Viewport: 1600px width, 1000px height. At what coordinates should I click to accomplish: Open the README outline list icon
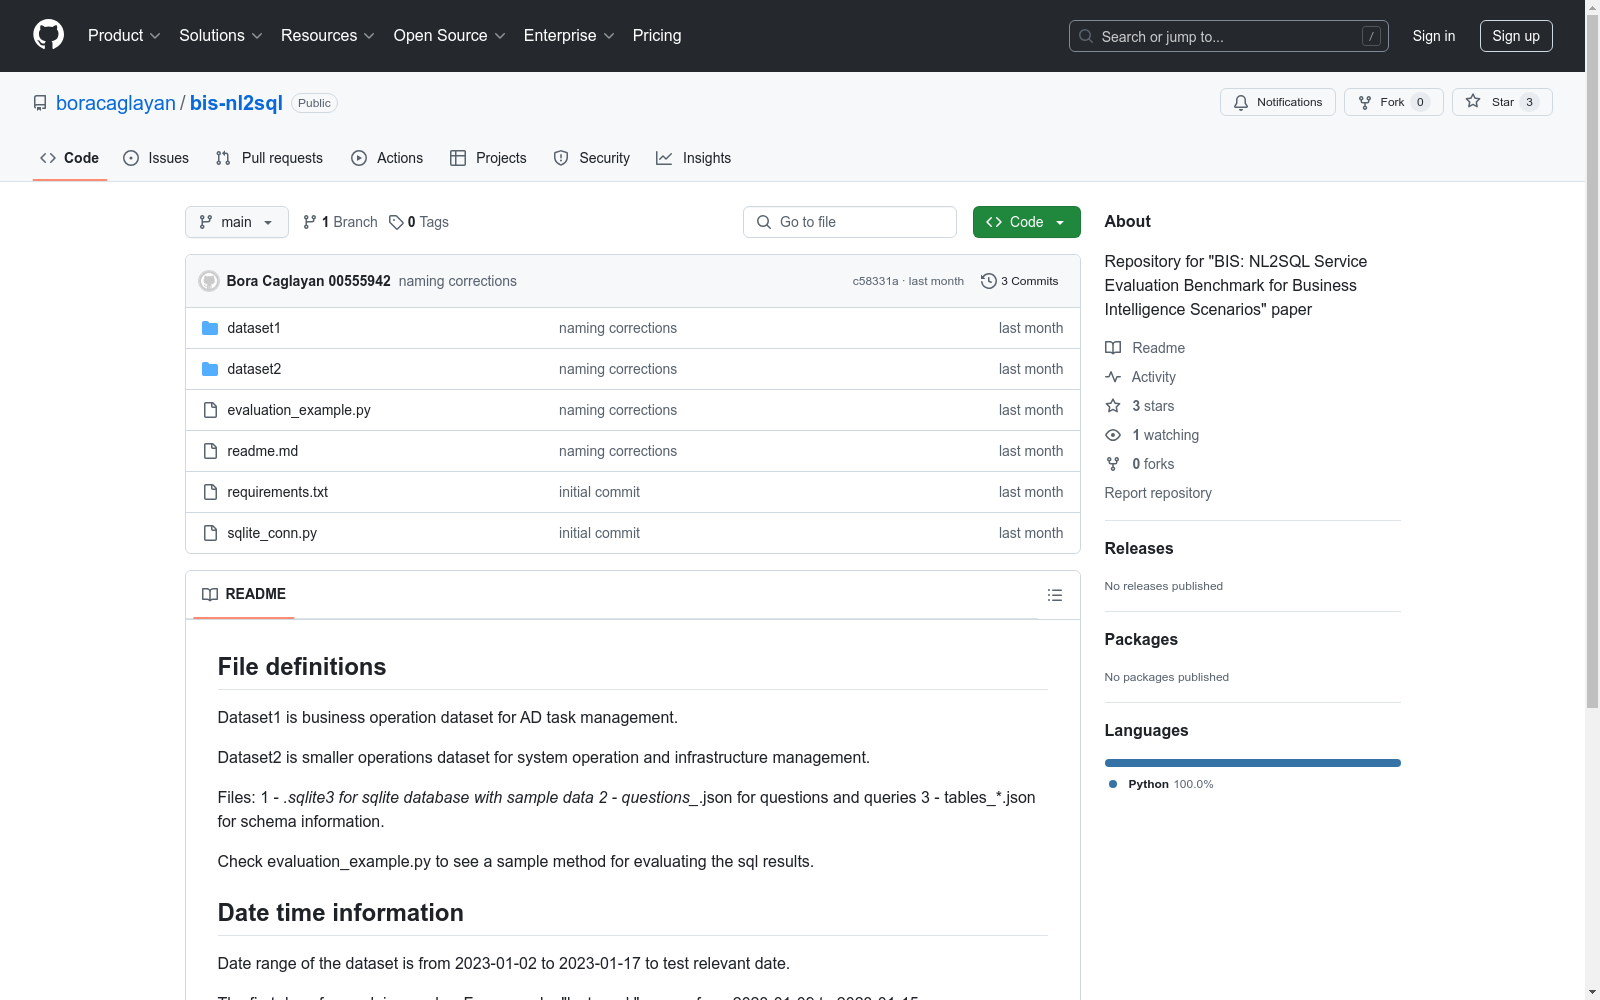(1055, 595)
